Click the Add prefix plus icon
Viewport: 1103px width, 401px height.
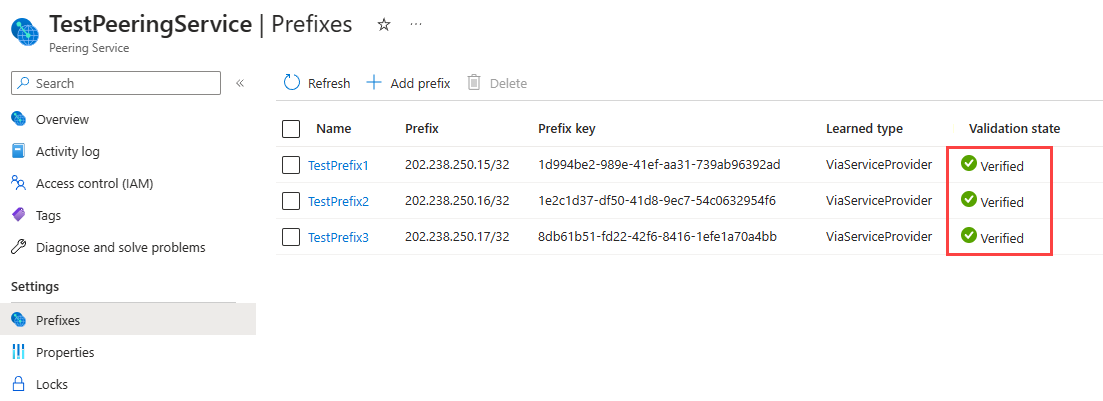(x=374, y=83)
